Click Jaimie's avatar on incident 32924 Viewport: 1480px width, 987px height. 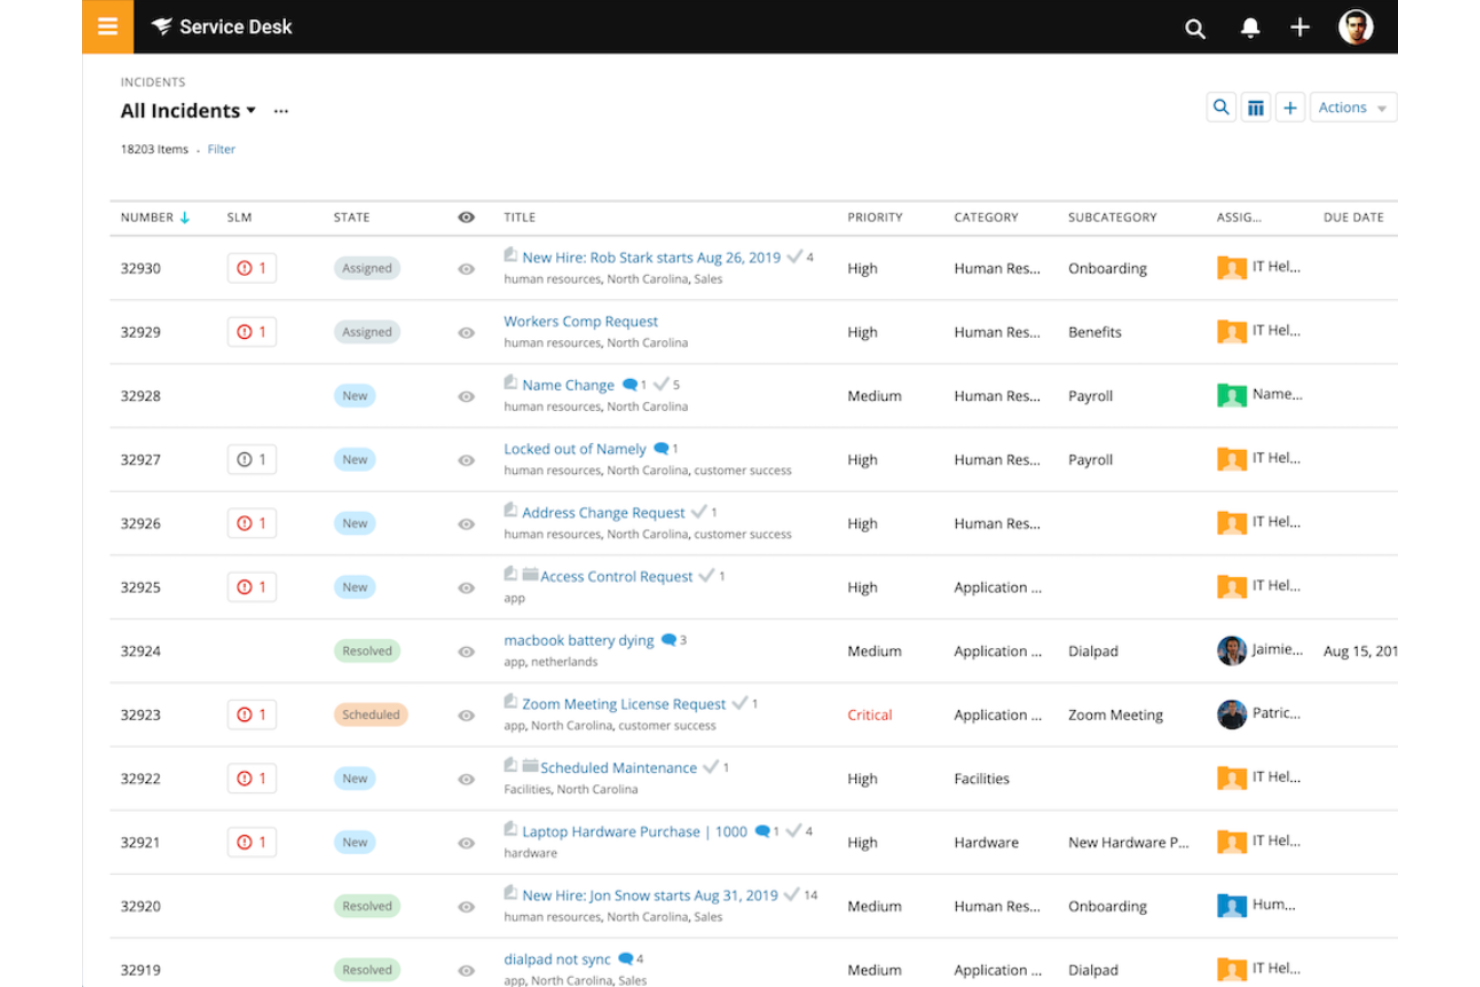coord(1231,650)
